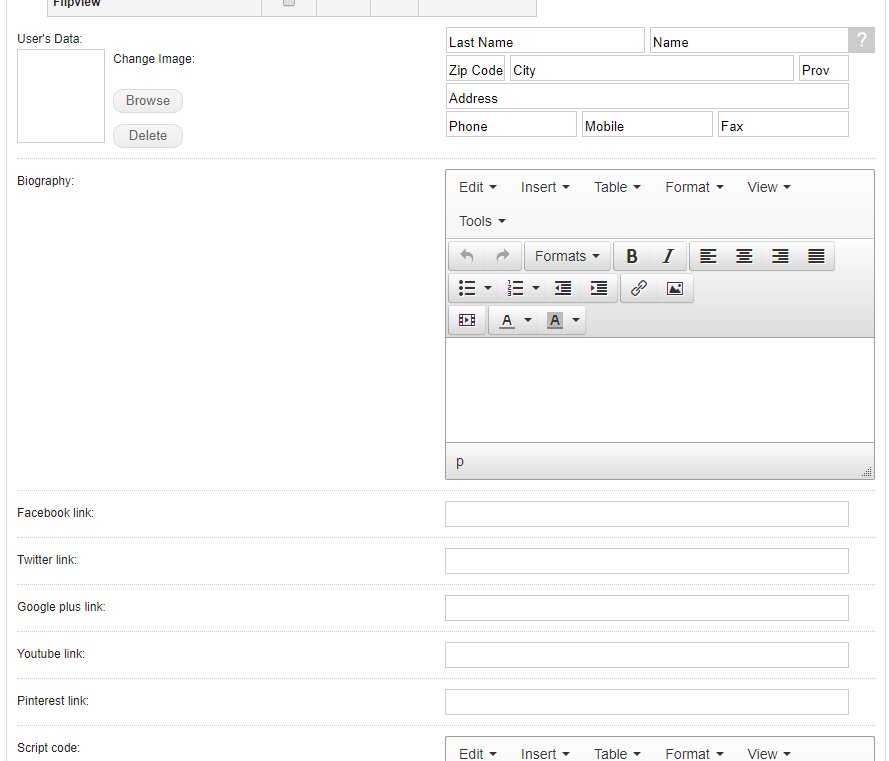Align text left in Biography editor

point(708,256)
